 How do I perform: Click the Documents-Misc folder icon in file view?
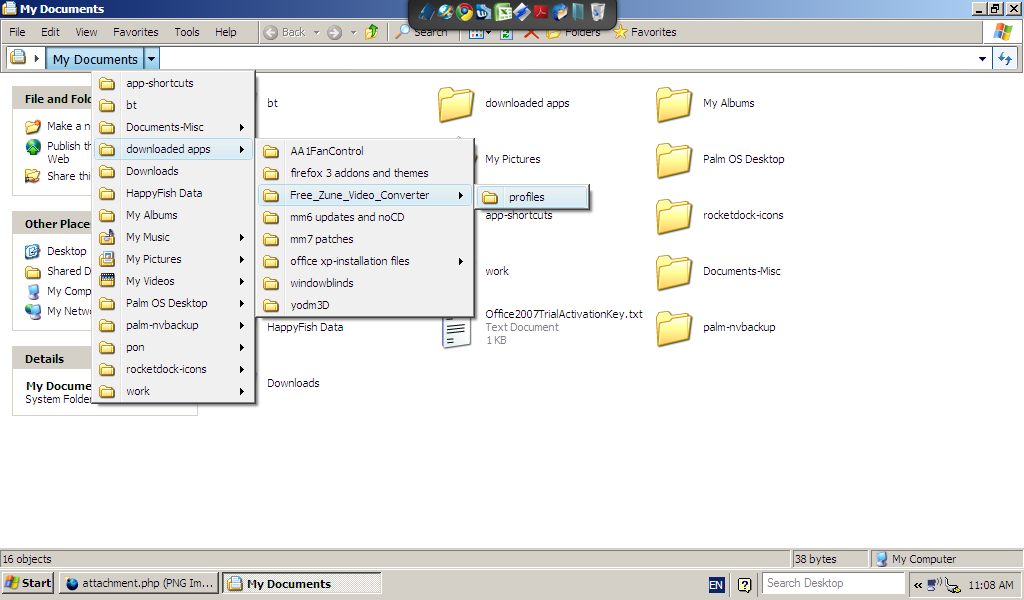click(x=674, y=272)
